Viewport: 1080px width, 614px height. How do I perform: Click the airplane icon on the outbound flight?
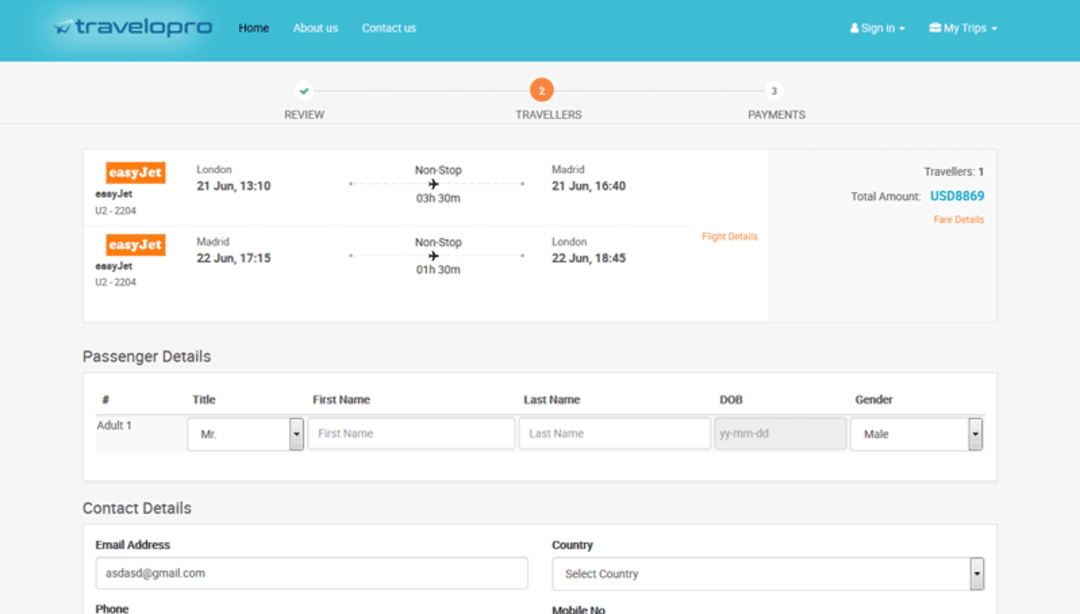pos(434,183)
